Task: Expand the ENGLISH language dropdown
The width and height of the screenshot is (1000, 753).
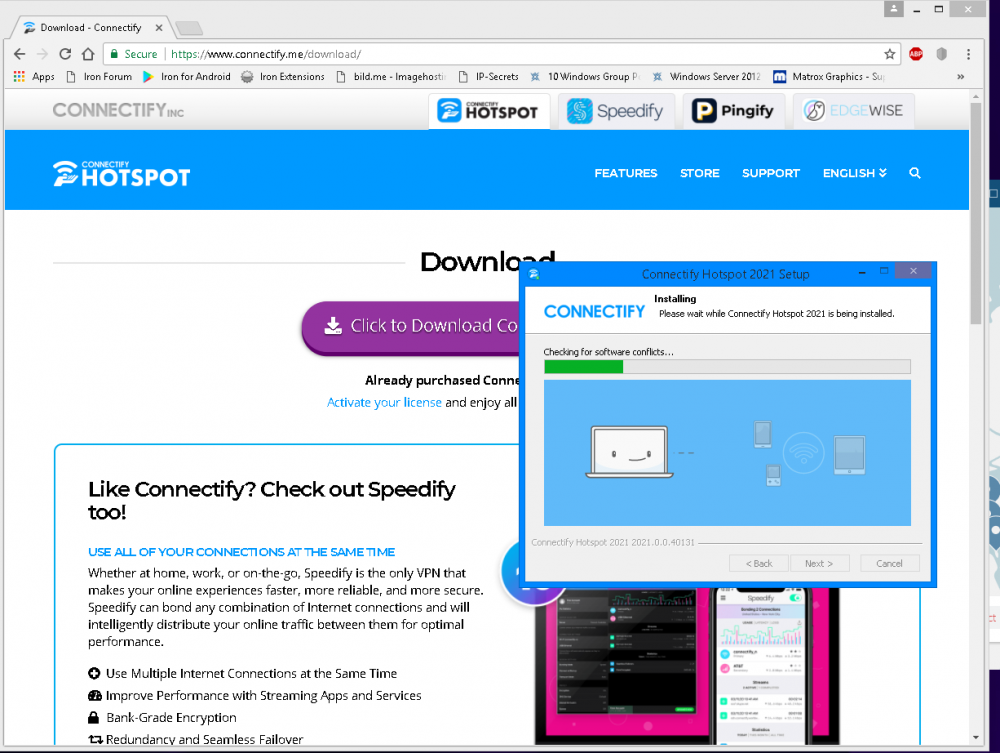Action: [854, 173]
